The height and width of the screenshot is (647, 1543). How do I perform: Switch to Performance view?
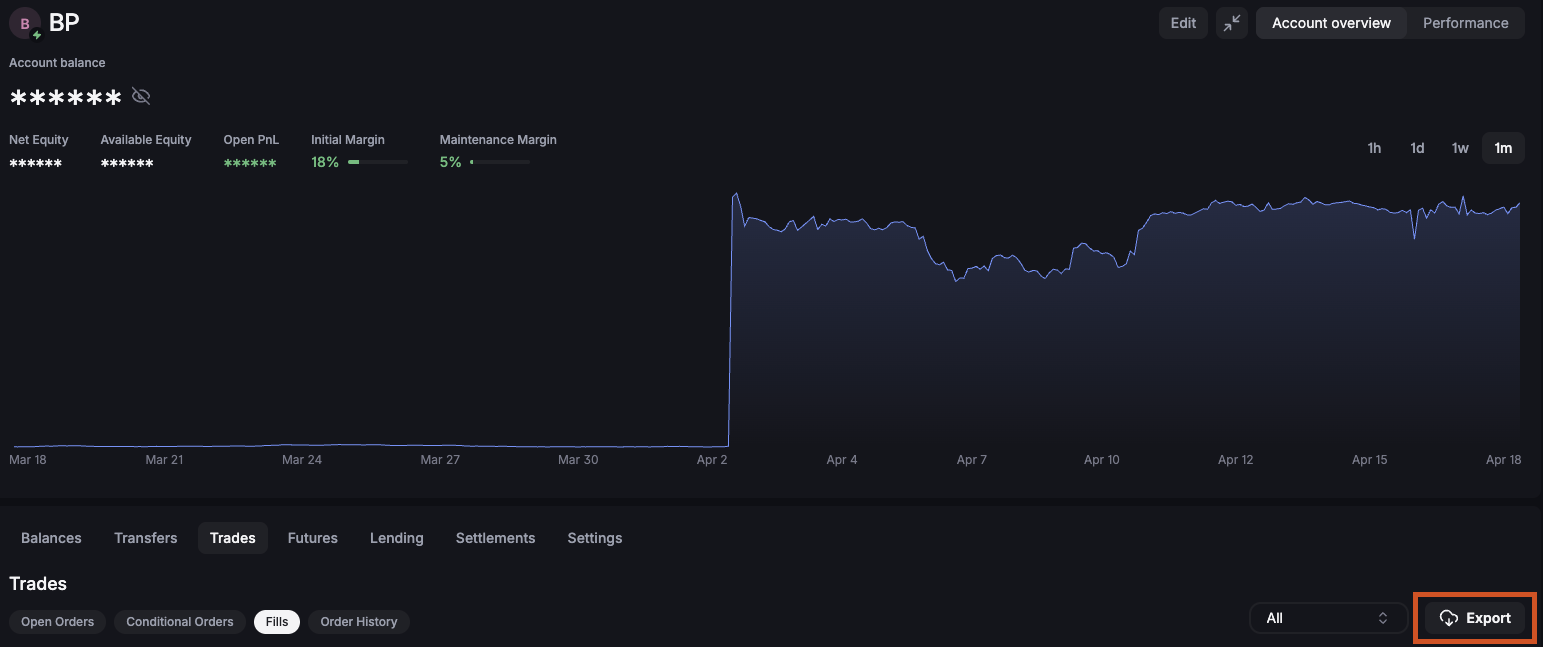coord(1465,23)
